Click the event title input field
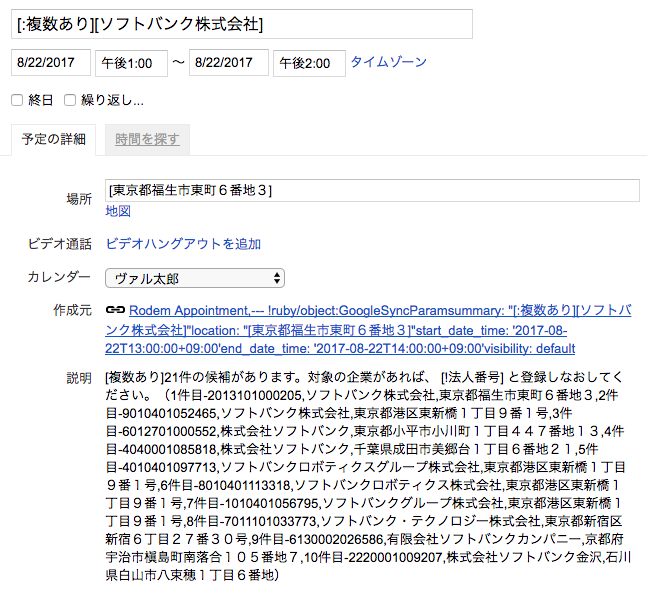 click(x=241, y=24)
